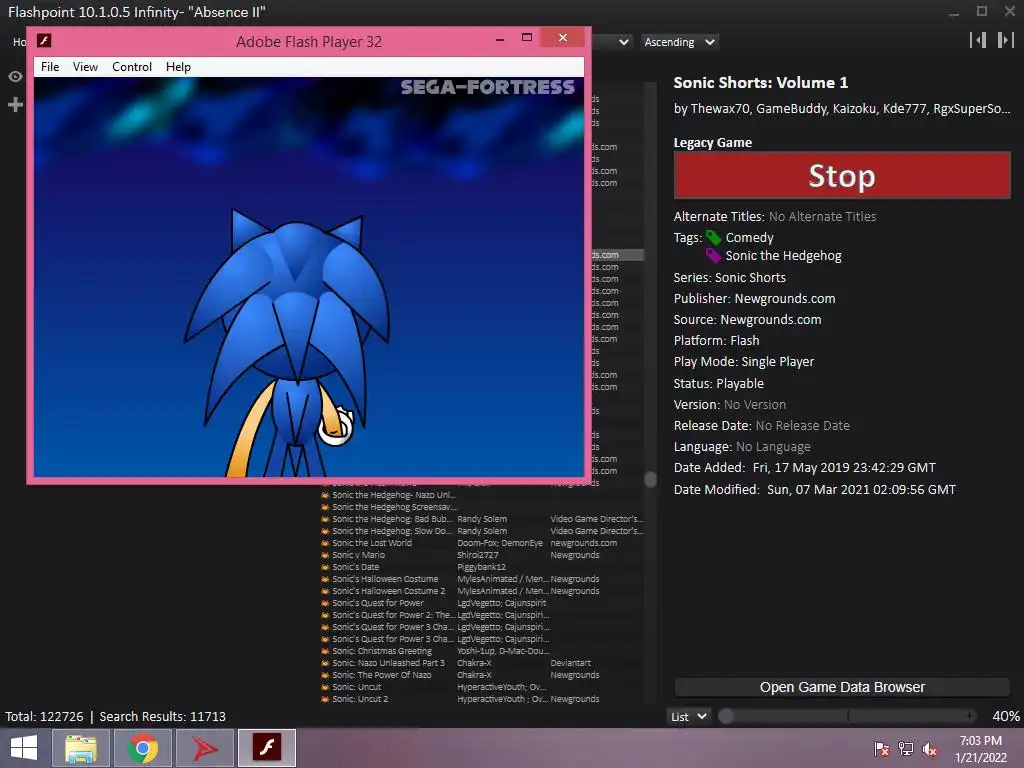Viewport: 1024px width, 768px height.
Task: Select Sonic: The Power Of Nazo row
Action: pos(482,675)
